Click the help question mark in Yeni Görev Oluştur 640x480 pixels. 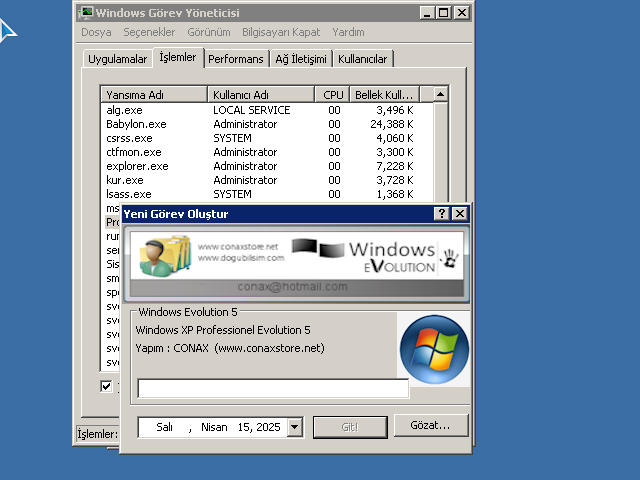[x=442, y=213]
